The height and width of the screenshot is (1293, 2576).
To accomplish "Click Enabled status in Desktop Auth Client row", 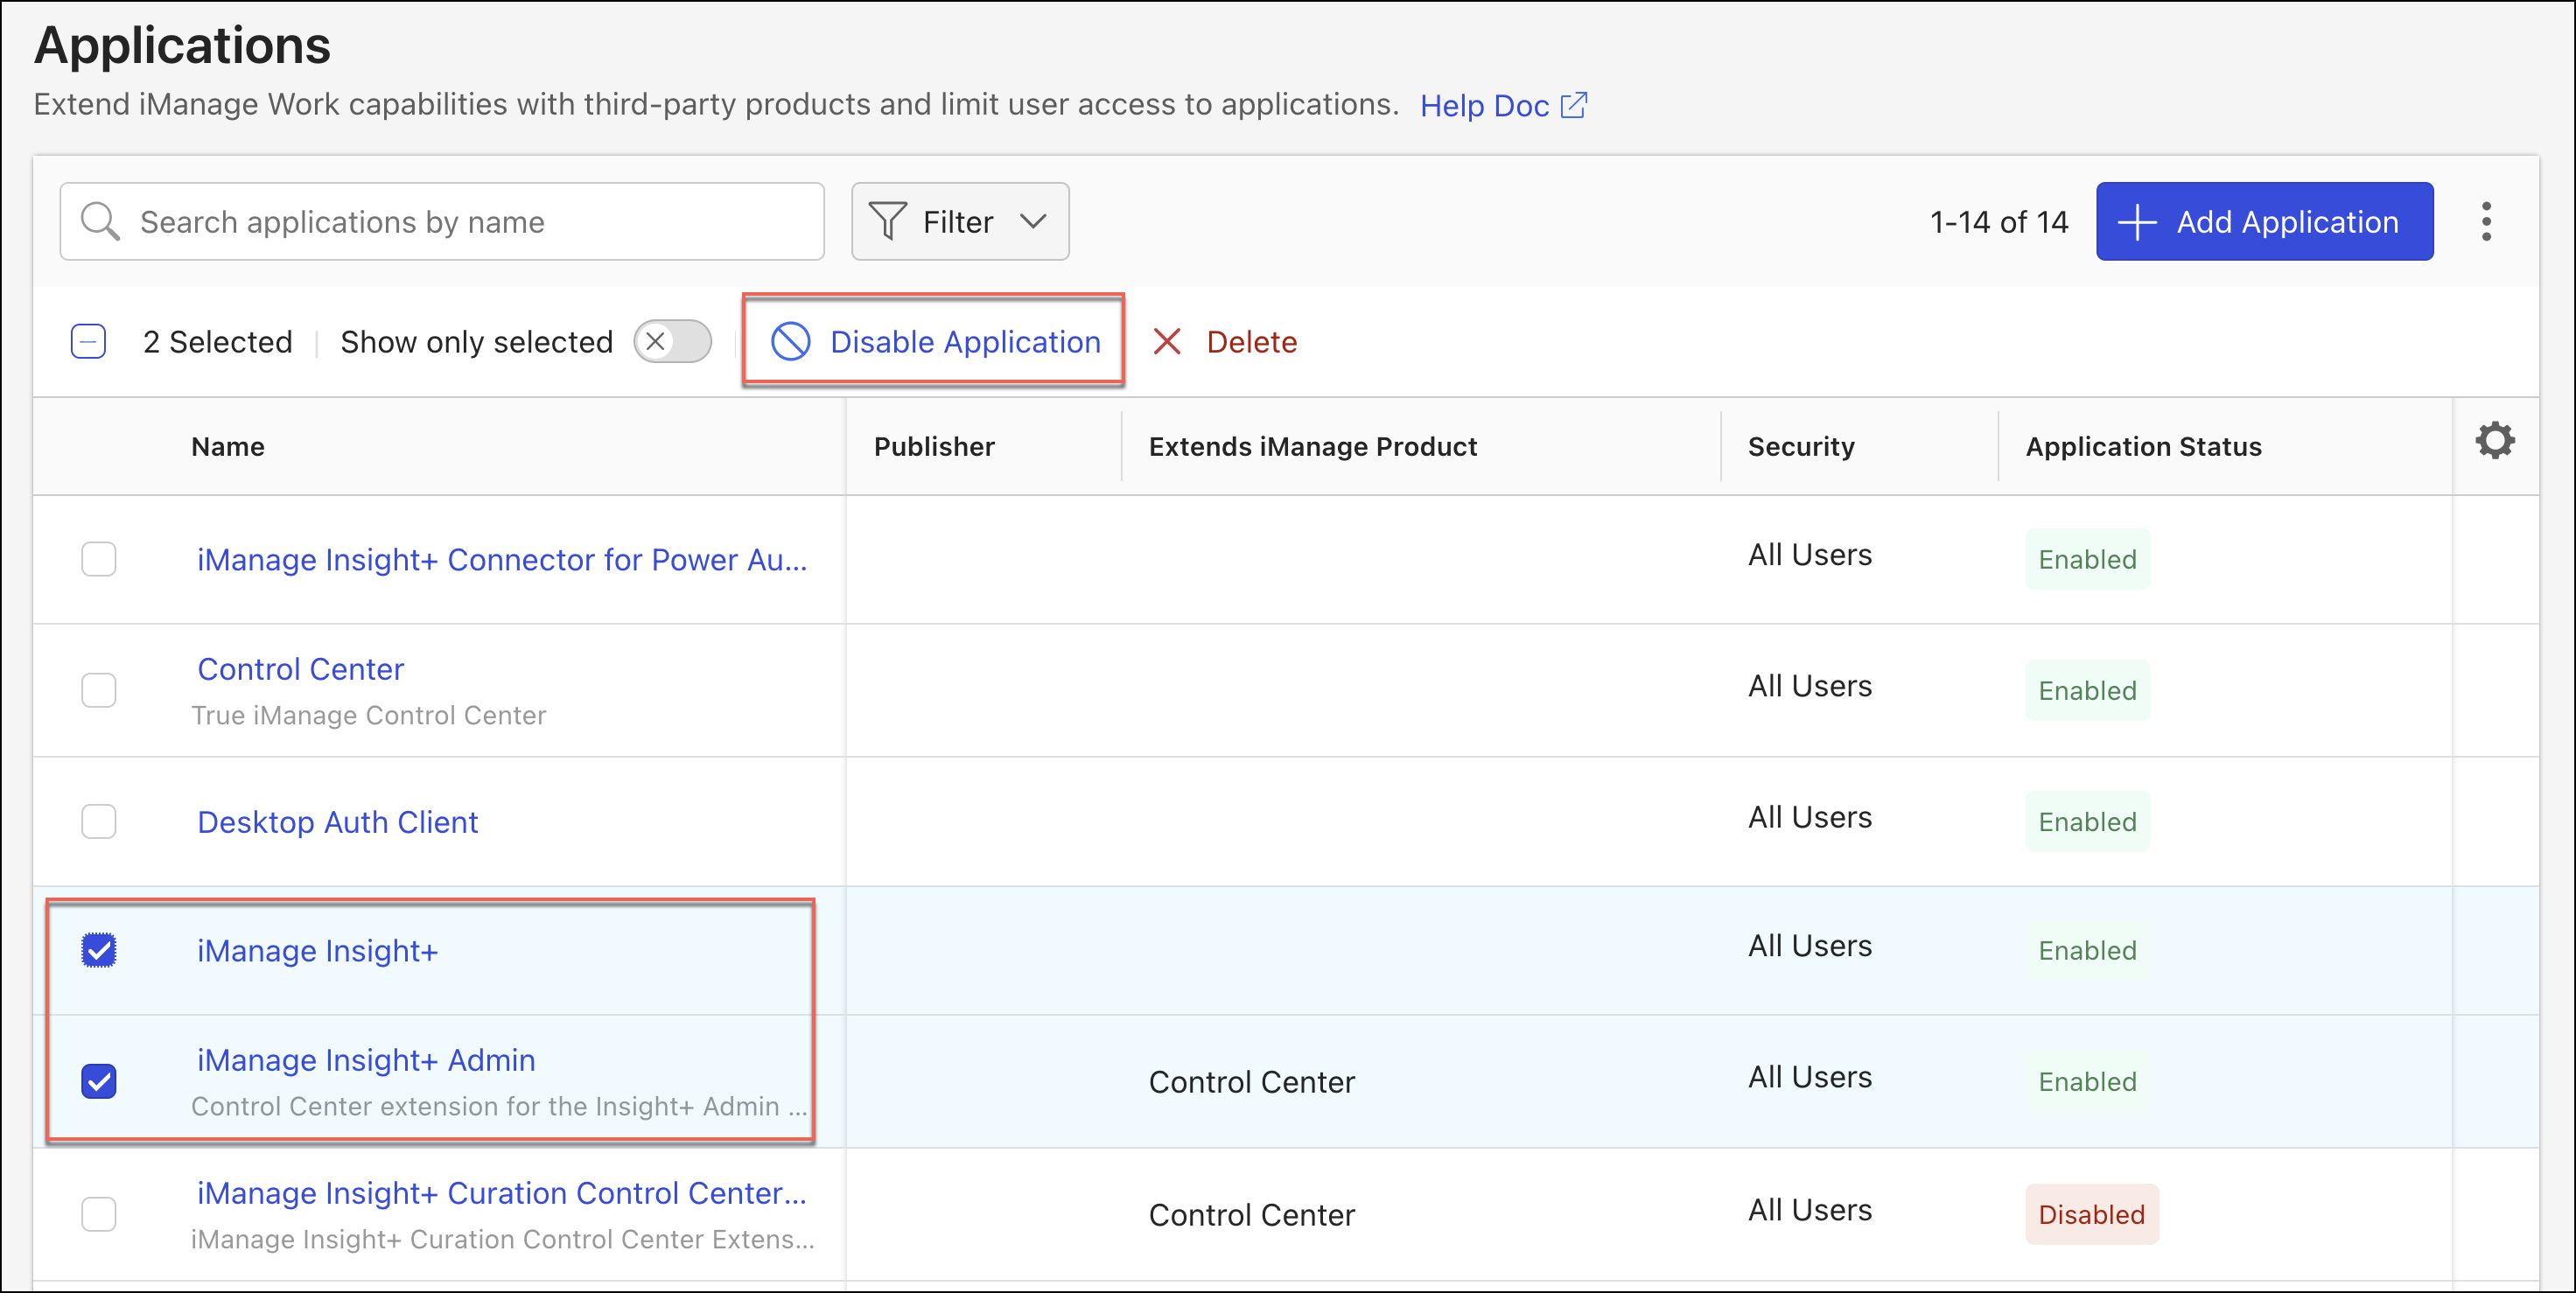I will pos(2088,822).
